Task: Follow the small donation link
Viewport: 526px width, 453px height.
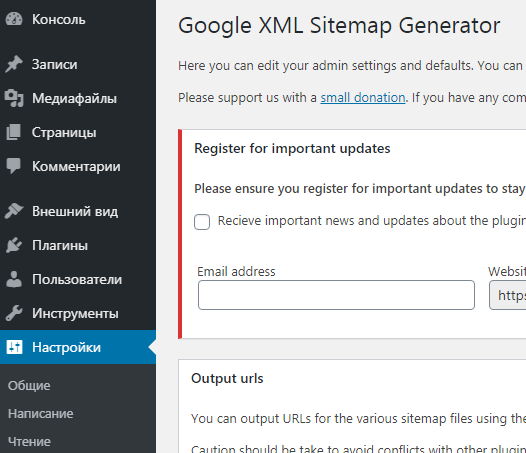Action: (x=363, y=98)
